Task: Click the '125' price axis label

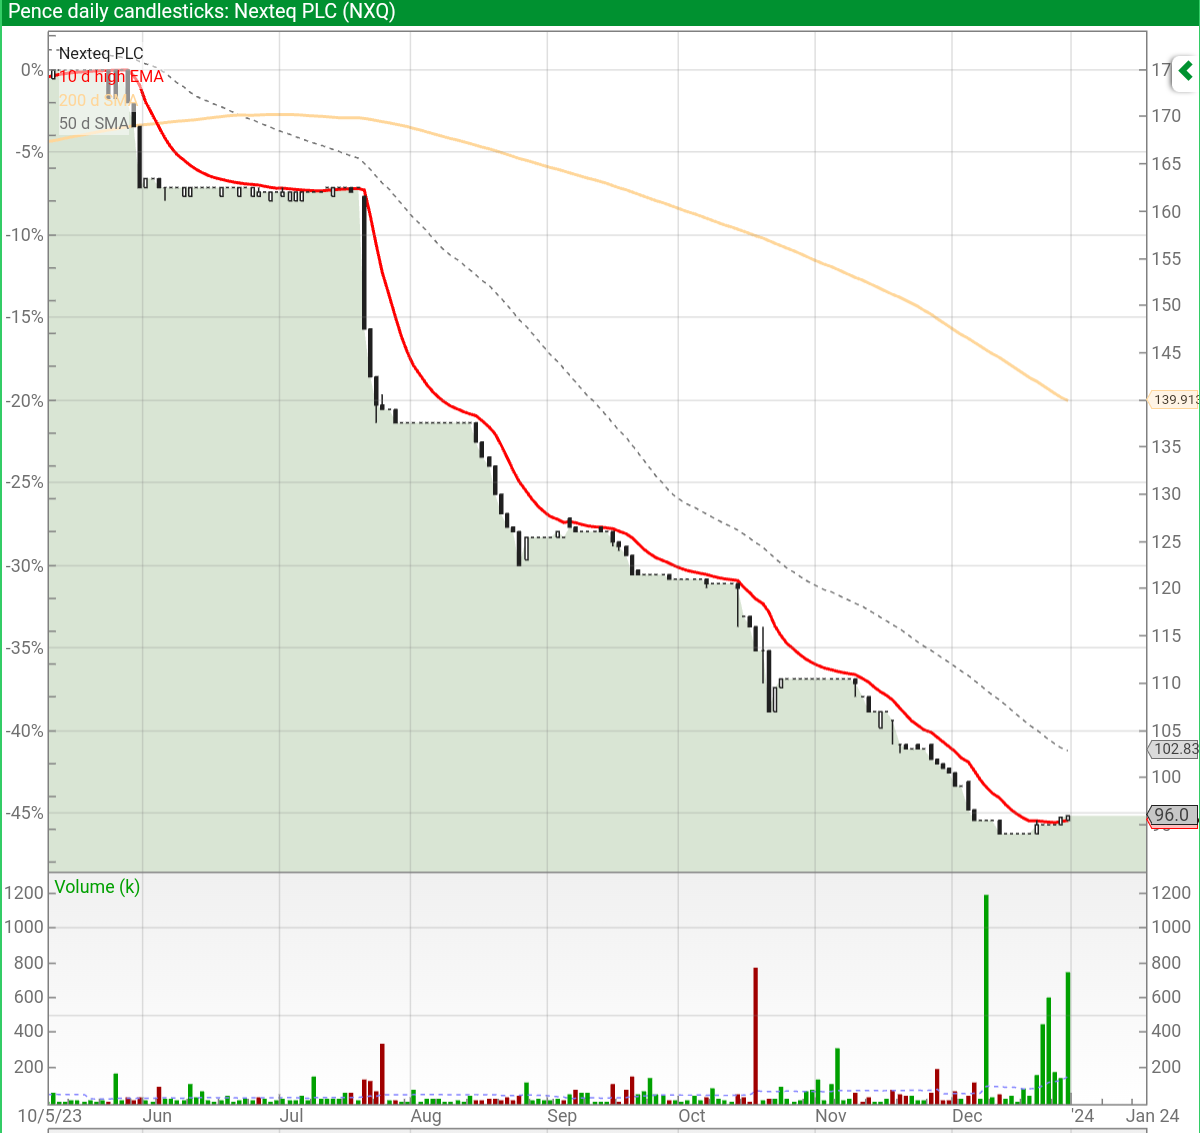Action: [1166, 542]
